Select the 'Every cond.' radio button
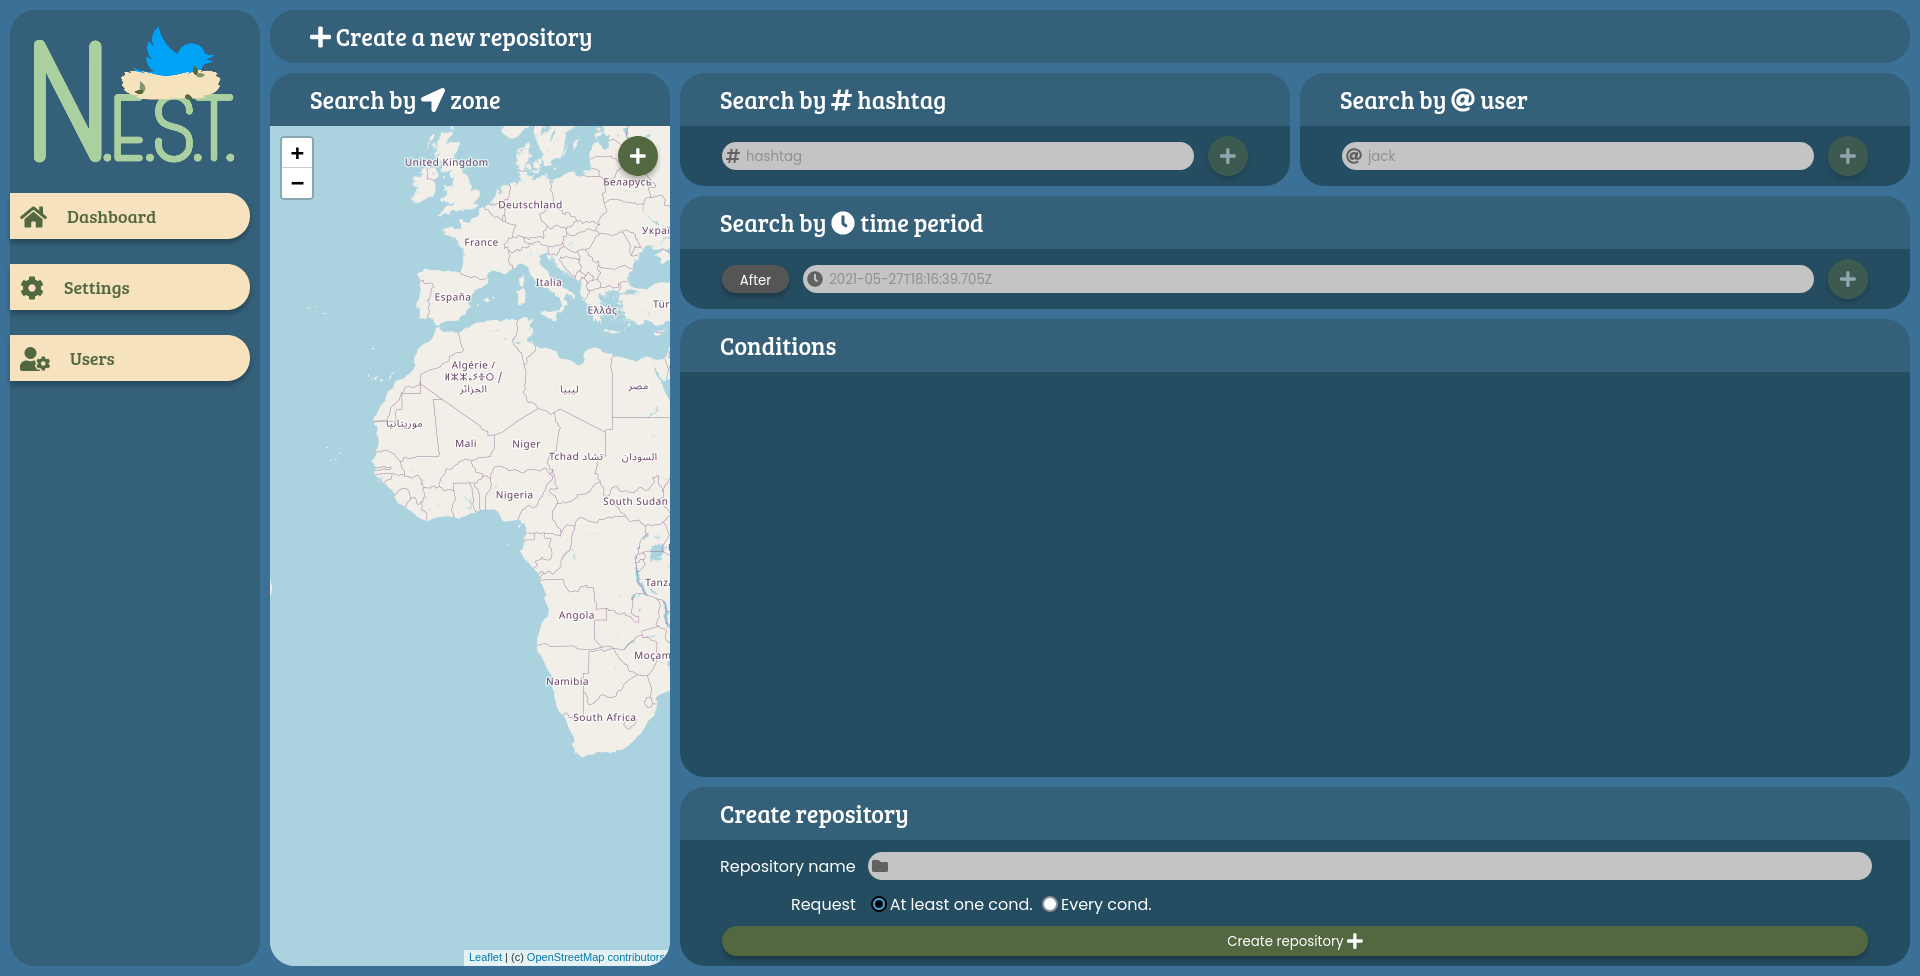The image size is (1920, 976). tap(1049, 904)
